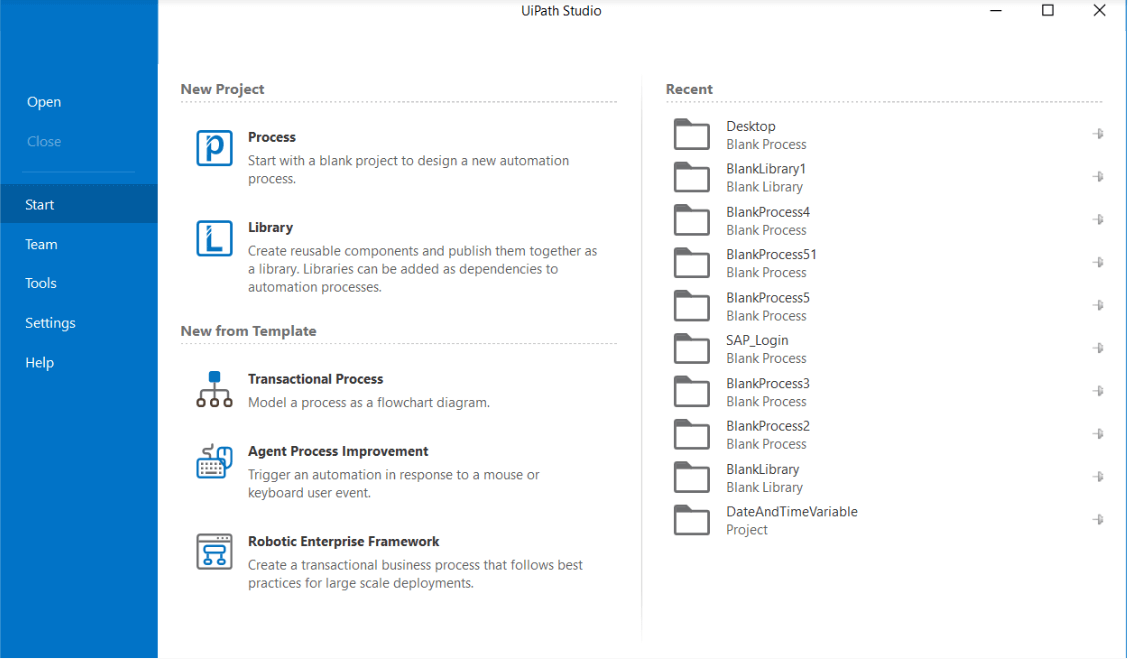Image resolution: width=1128 pixels, height=659 pixels.
Task: Open the BlankProcess5 recent project
Action: click(x=766, y=297)
